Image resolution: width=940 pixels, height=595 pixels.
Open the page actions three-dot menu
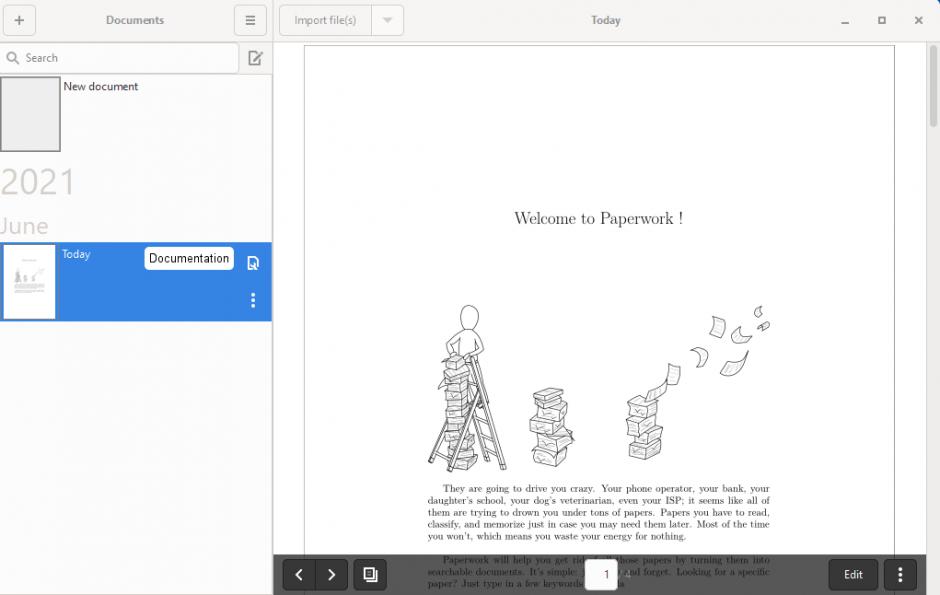click(x=900, y=575)
